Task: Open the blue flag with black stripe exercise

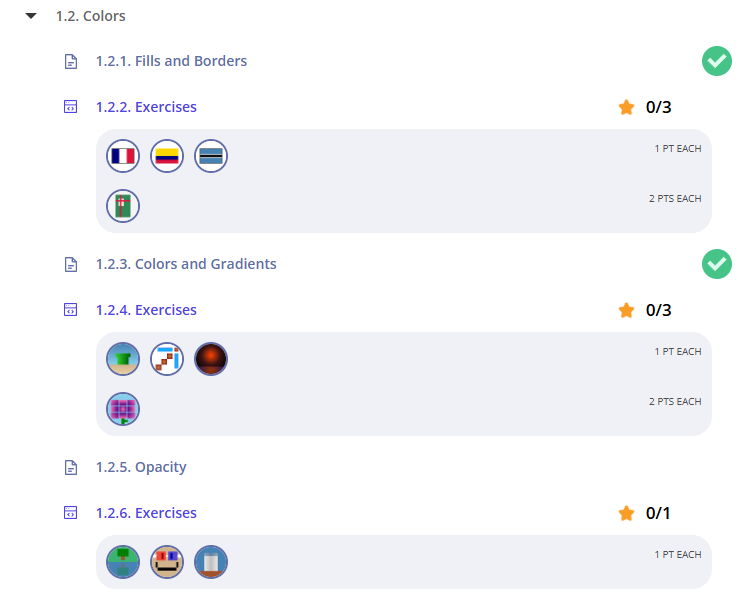Action: tap(211, 156)
